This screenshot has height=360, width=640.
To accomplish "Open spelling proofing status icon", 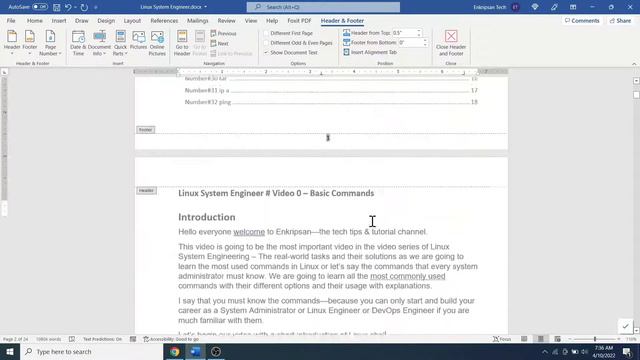I will pyautogui.click(x=72, y=339).
